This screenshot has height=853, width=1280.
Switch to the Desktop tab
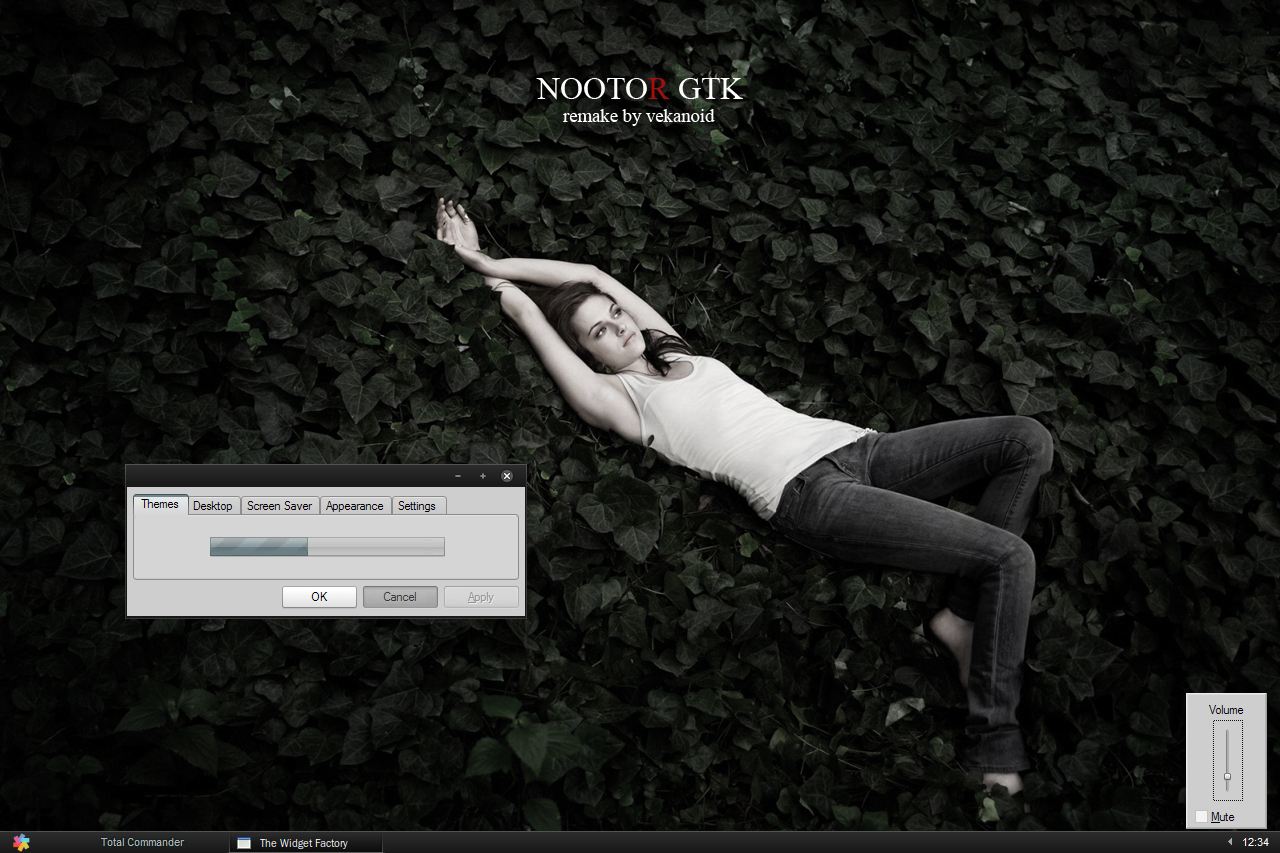213,506
